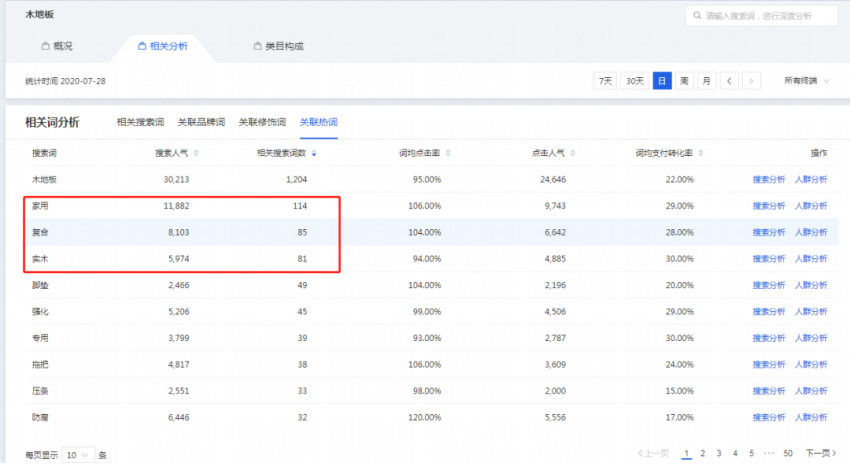851x464 pixels.
Task: Go to page 50
Action: tap(788, 453)
